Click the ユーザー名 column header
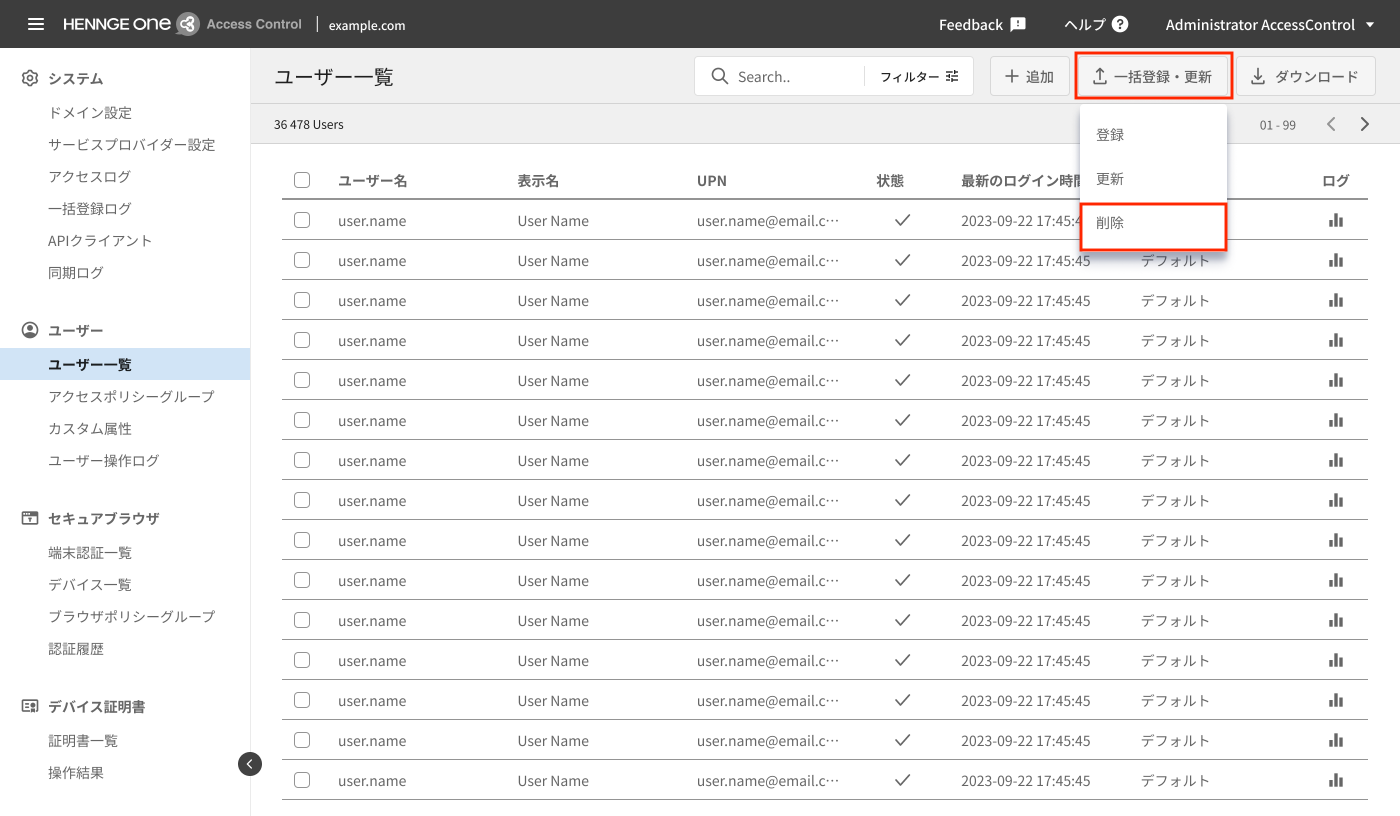This screenshot has width=1400, height=816. pos(372,181)
